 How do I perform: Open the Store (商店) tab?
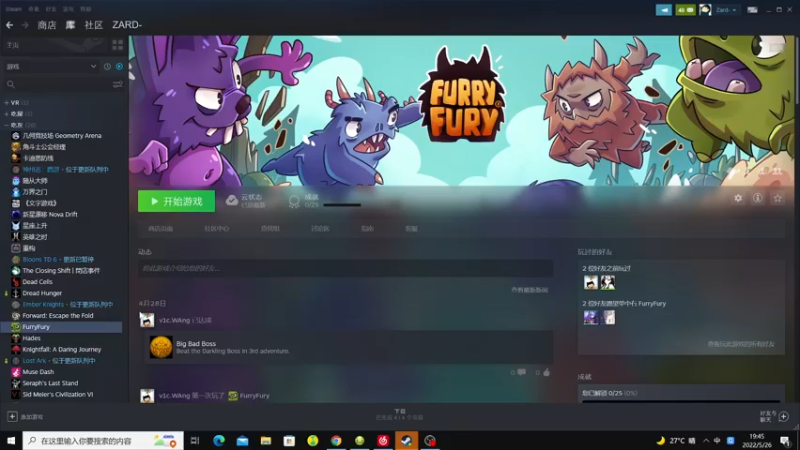click(x=47, y=24)
